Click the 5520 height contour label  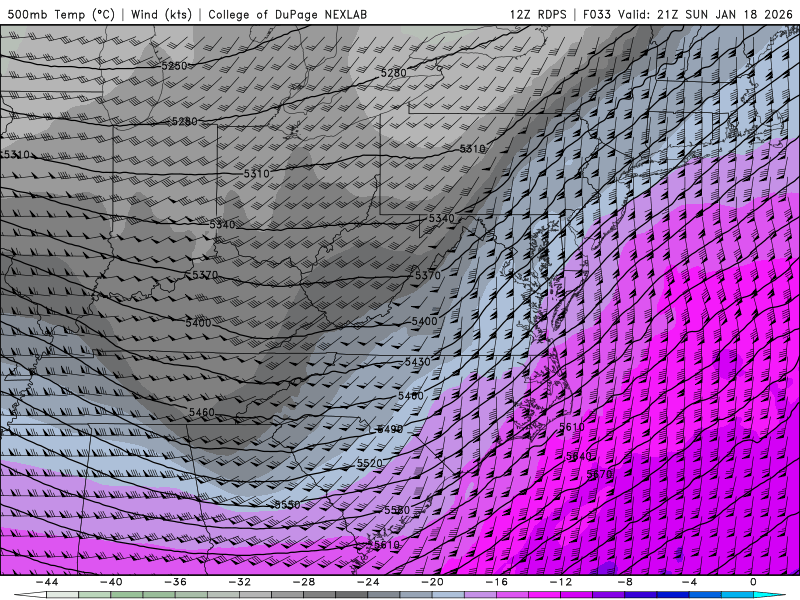369,463
